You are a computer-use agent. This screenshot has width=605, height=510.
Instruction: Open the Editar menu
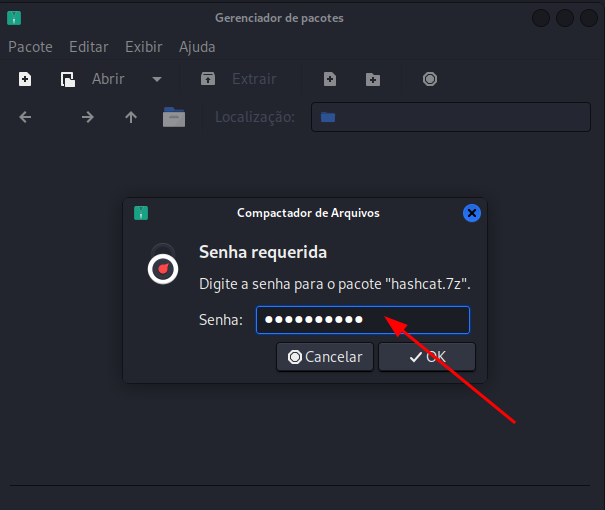[89, 47]
